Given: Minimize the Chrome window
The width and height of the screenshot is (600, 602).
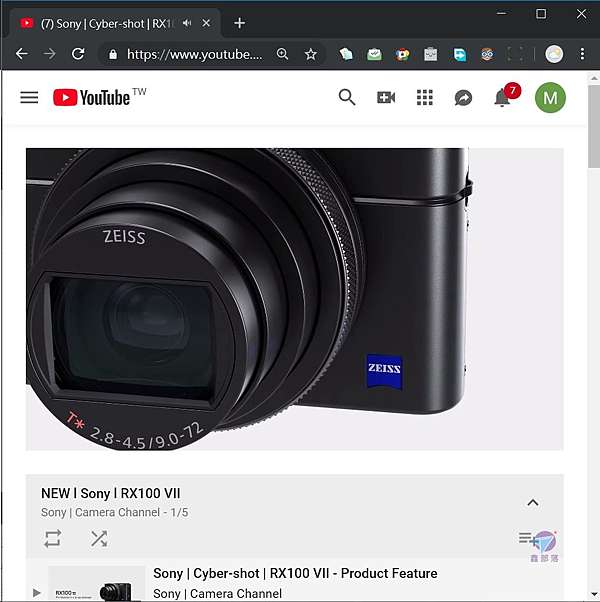Looking at the screenshot, I should pos(501,14).
